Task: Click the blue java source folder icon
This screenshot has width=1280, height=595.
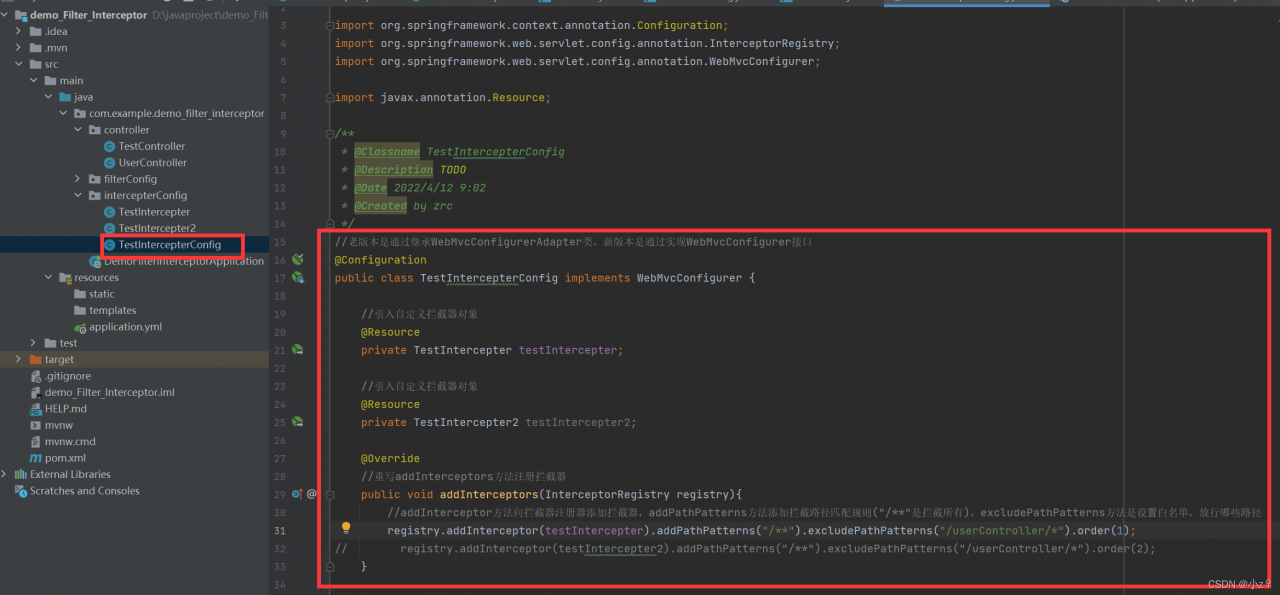Action: point(65,97)
